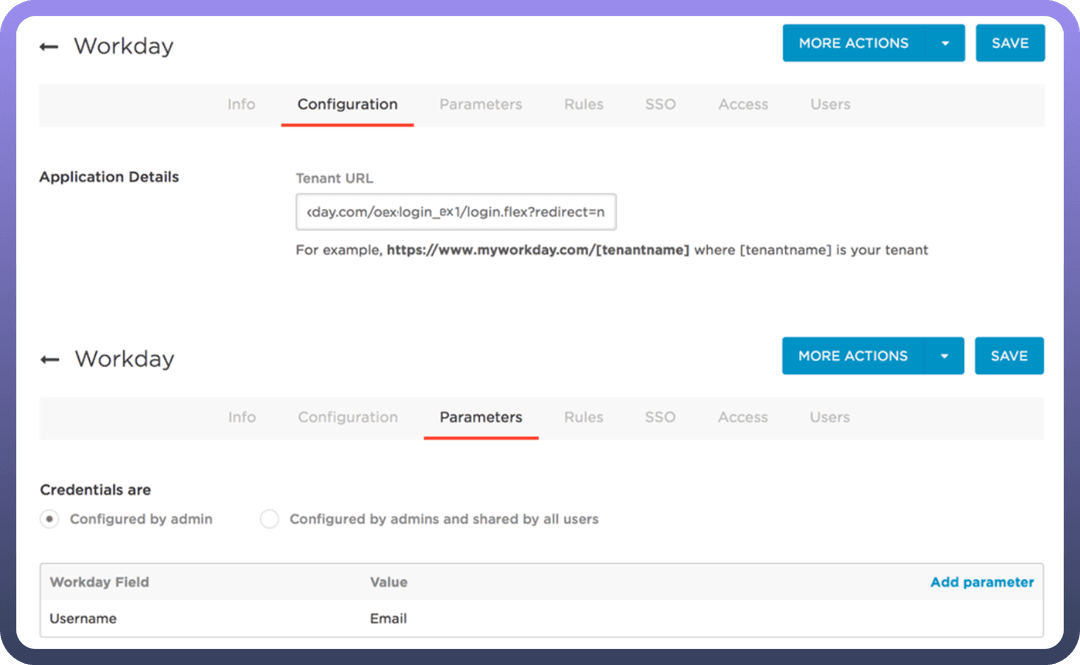Save changes in the Configuration view
The height and width of the screenshot is (665, 1080).
tap(1010, 44)
